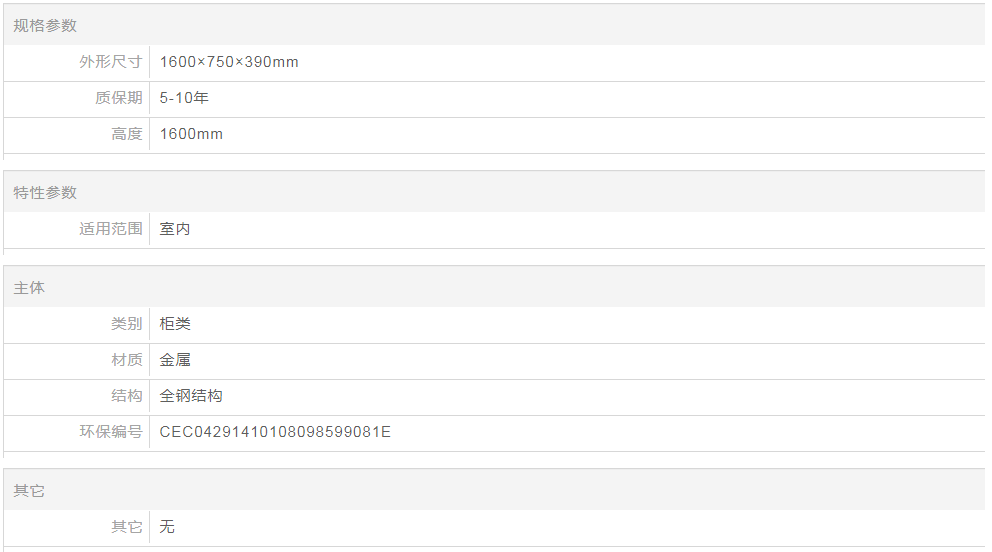Click the 室内 value
The height and width of the screenshot is (552, 992).
[x=175, y=229]
